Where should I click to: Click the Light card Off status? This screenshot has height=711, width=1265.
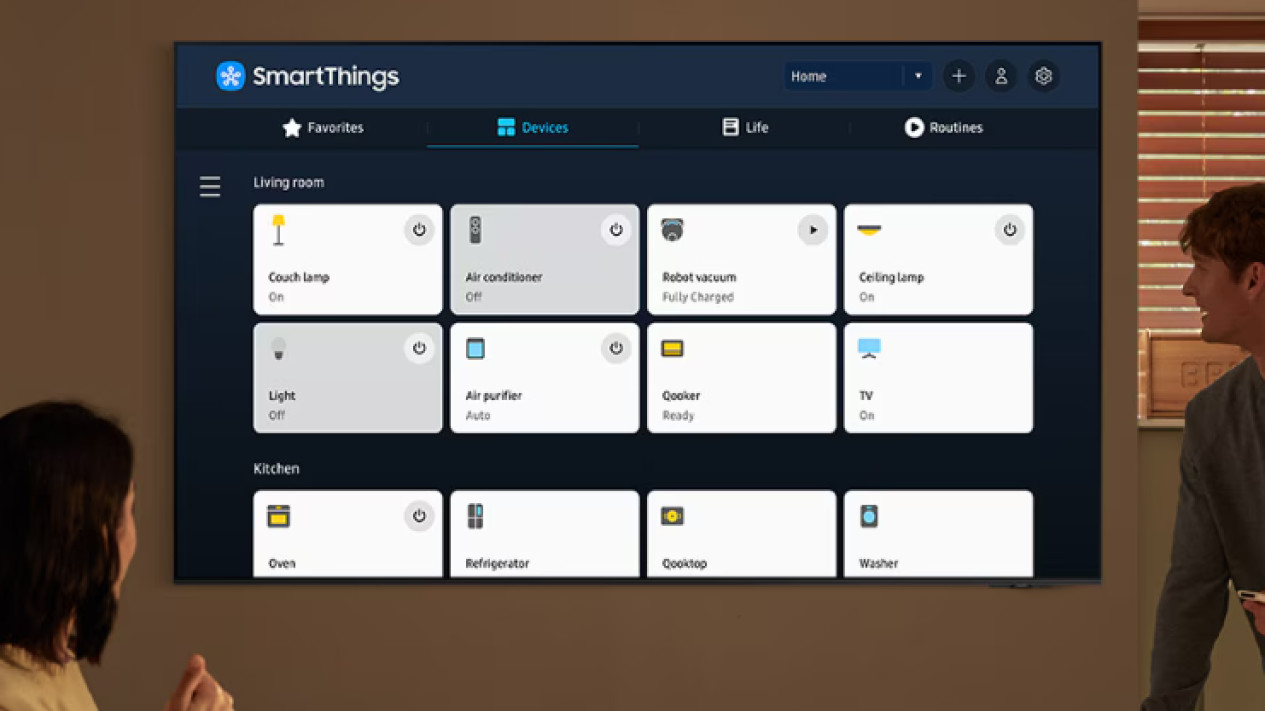point(276,415)
